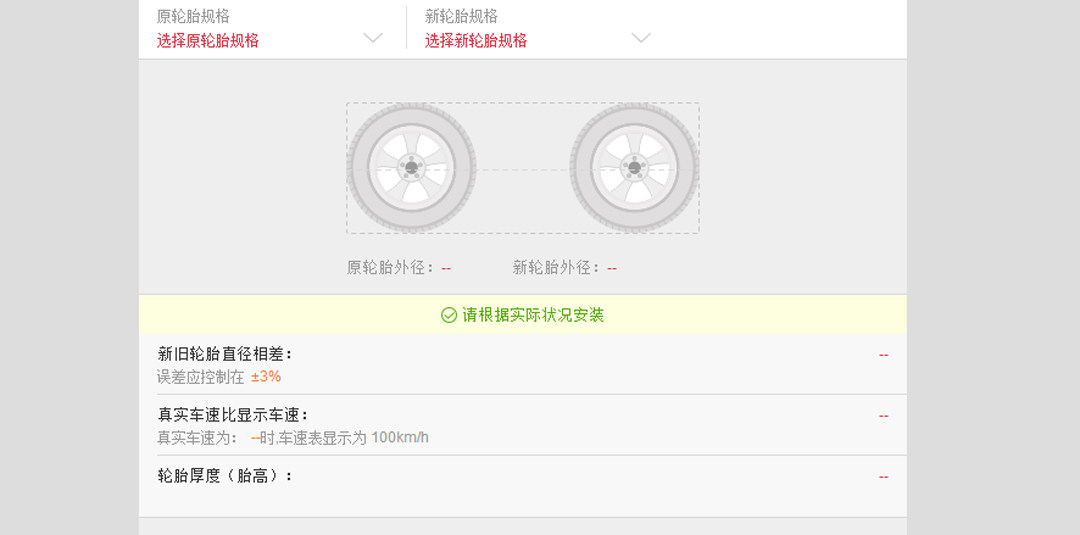
Task: Click the 原轮胎外径 label
Action: pos(391,268)
